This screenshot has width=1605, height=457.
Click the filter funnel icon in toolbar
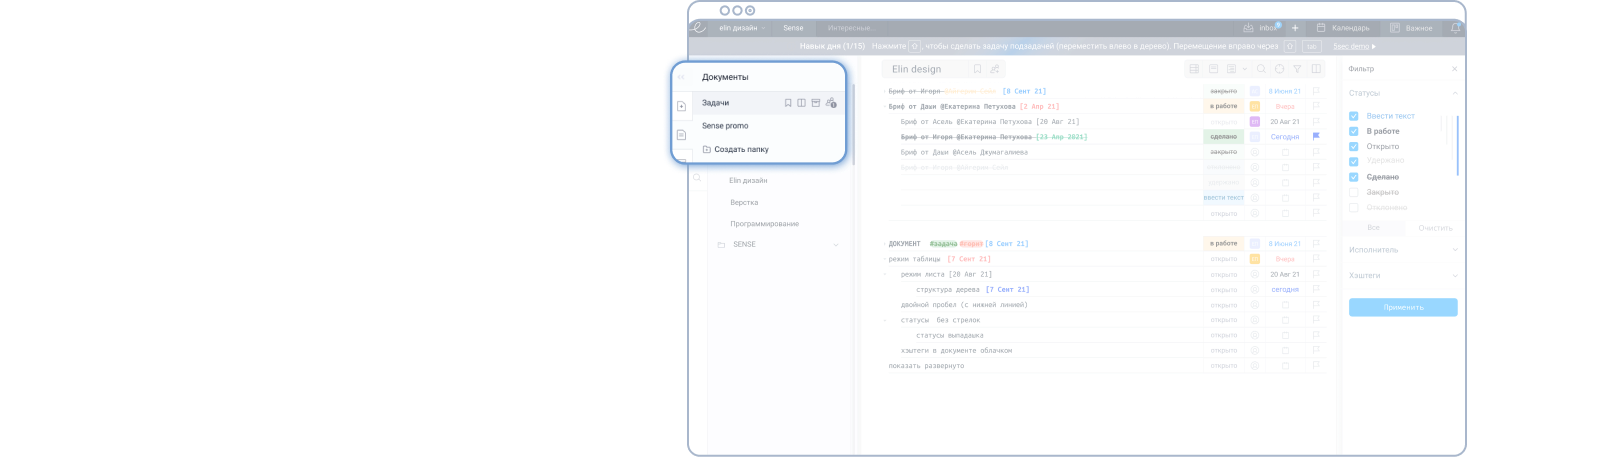tap(1297, 69)
